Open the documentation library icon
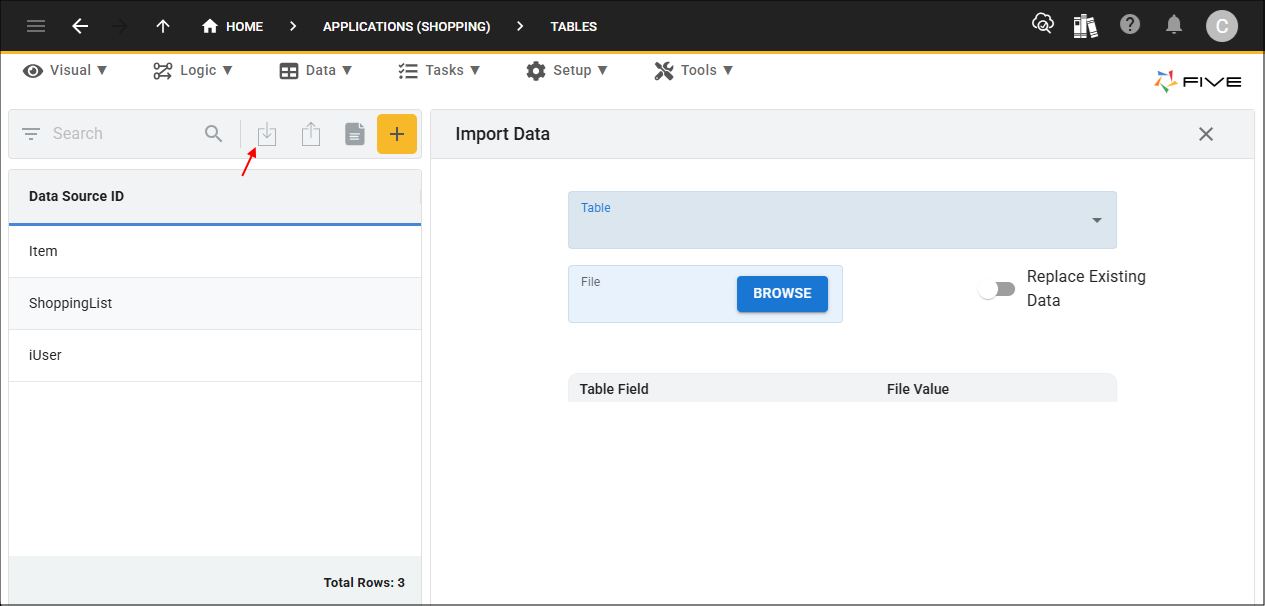The height and width of the screenshot is (606, 1265). [x=1086, y=25]
